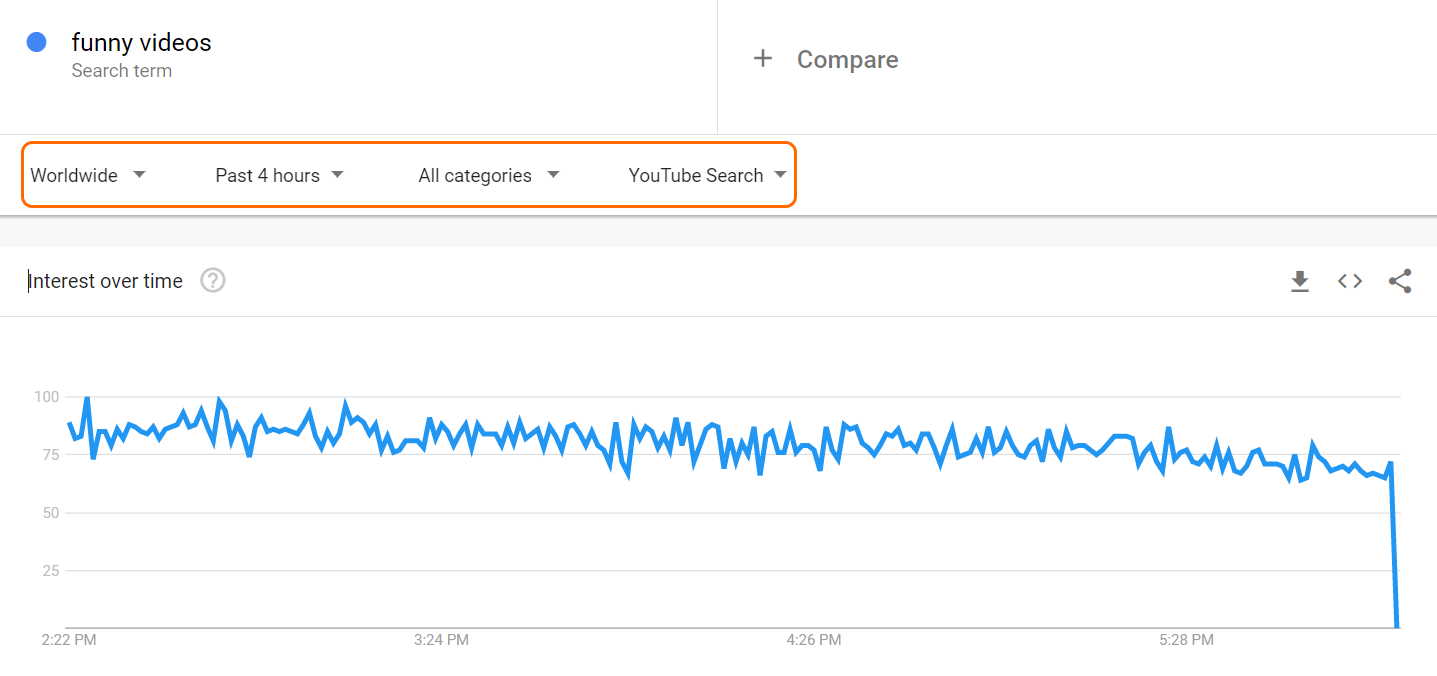1437x676 pixels.
Task: Click the blue dot beside funny videos
Action: click(x=37, y=42)
